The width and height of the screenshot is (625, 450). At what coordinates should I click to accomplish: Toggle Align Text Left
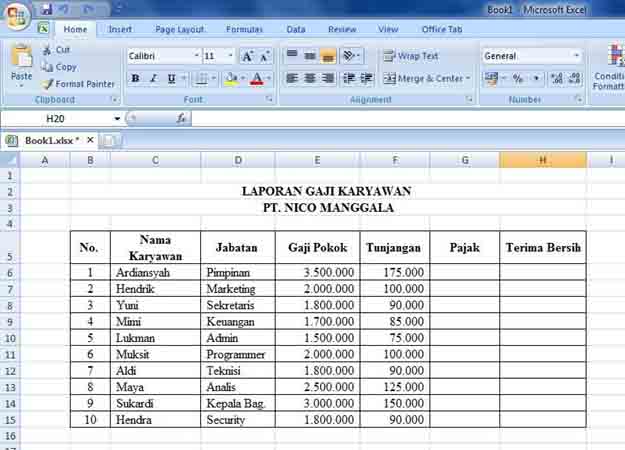pos(292,79)
